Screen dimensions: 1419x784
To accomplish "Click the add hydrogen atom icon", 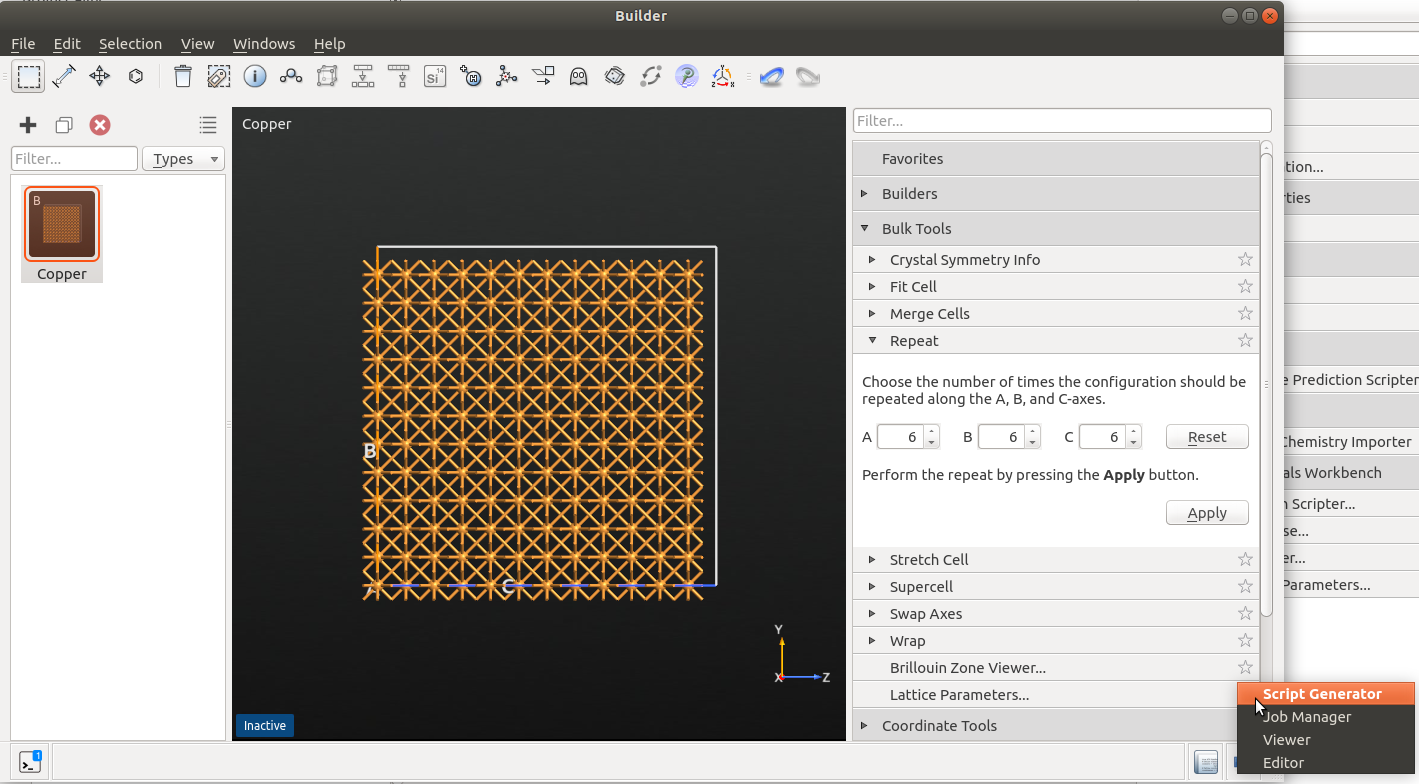I will pyautogui.click(x=471, y=76).
